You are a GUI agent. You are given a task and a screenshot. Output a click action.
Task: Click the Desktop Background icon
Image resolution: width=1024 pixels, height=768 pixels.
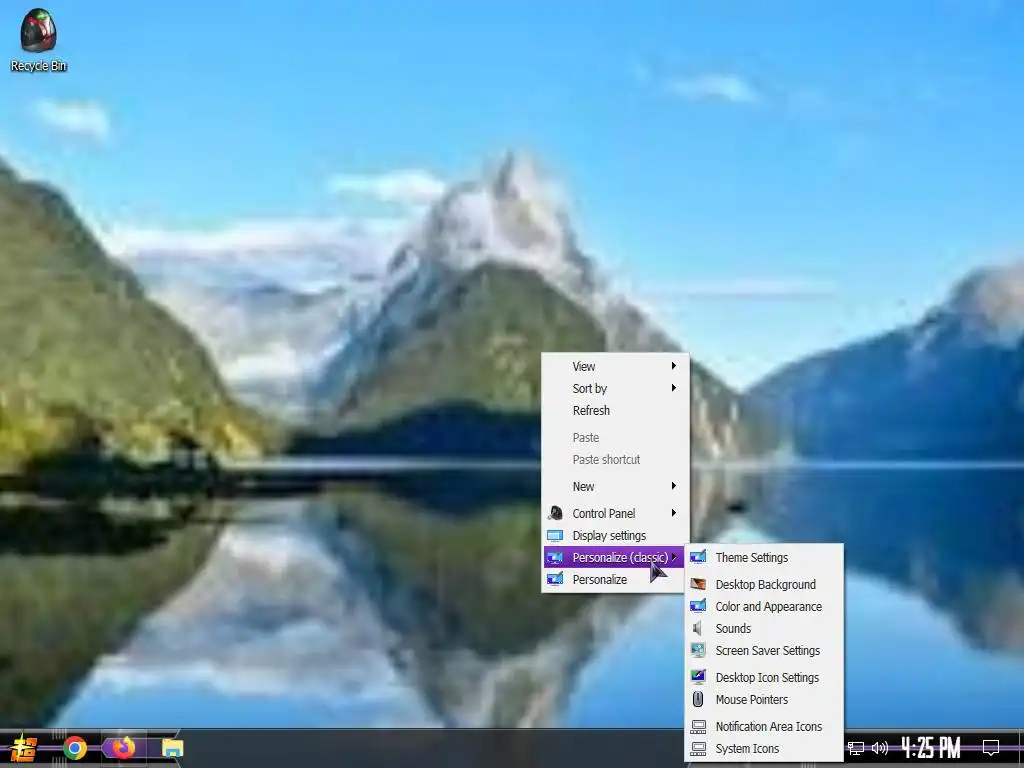[698, 584]
